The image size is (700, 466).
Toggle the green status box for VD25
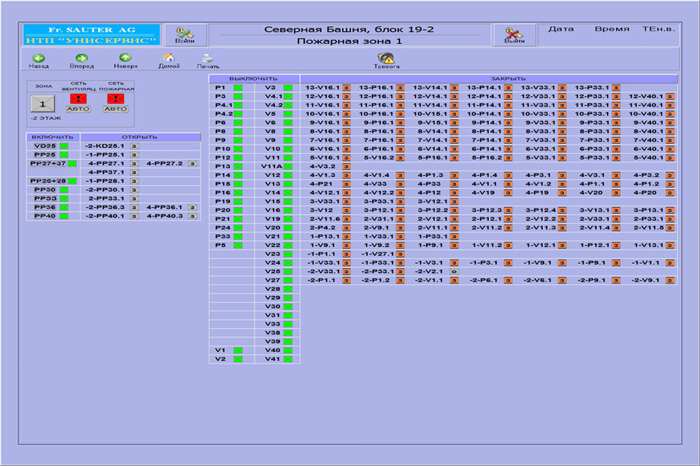pos(64,146)
